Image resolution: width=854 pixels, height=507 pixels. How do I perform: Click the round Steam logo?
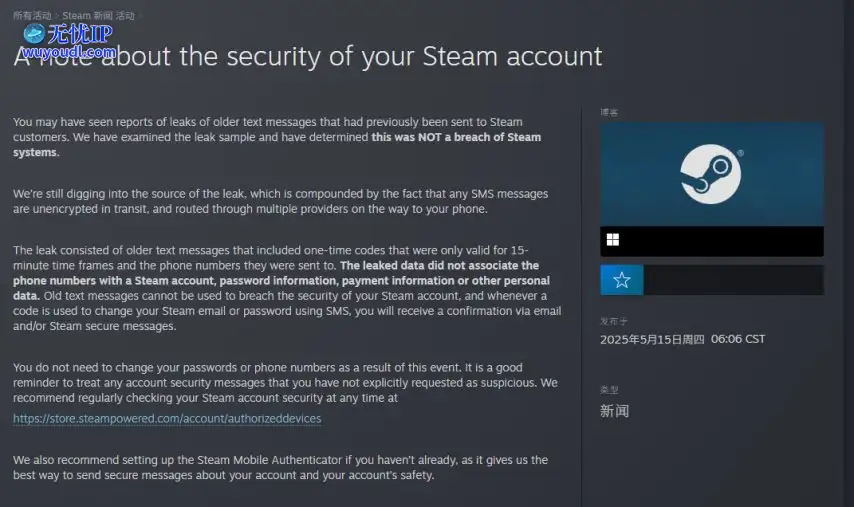point(710,174)
